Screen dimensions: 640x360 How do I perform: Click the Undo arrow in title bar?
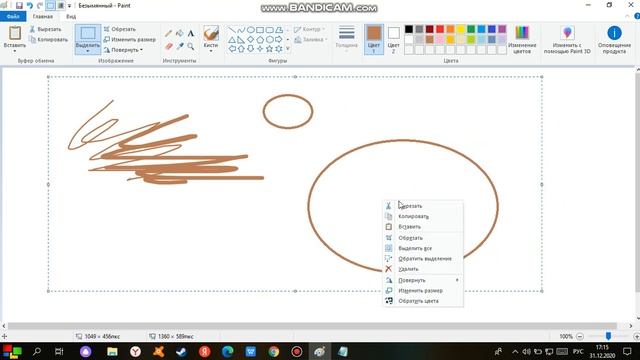click(29, 6)
